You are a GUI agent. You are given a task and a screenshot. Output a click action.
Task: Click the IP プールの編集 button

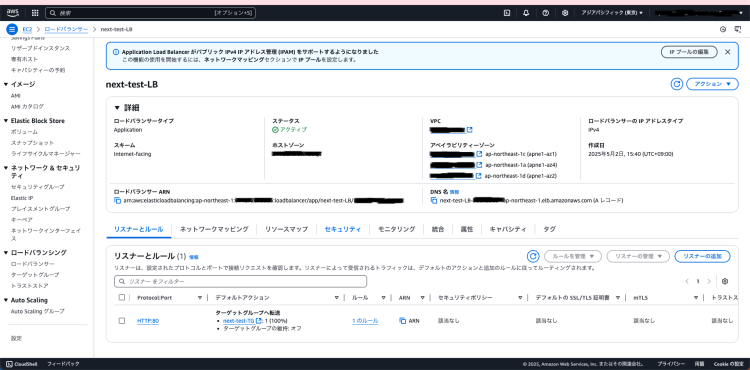click(x=689, y=52)
